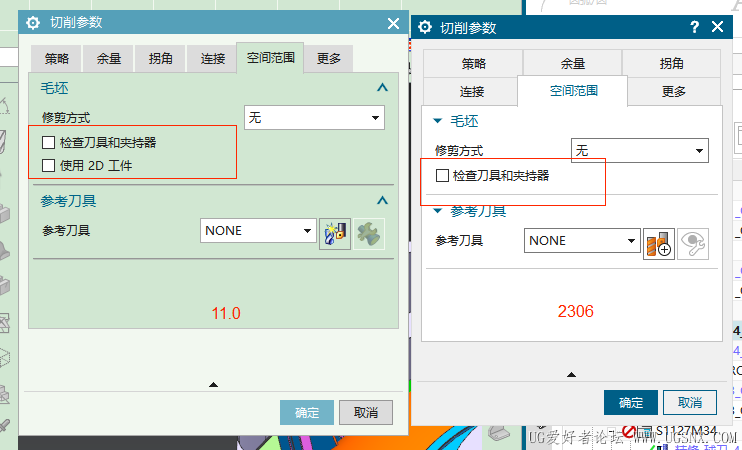Viewport: 742px width, 450px height.
Task: Click the help question mark in the 2306 dialog
Action: 694,27
